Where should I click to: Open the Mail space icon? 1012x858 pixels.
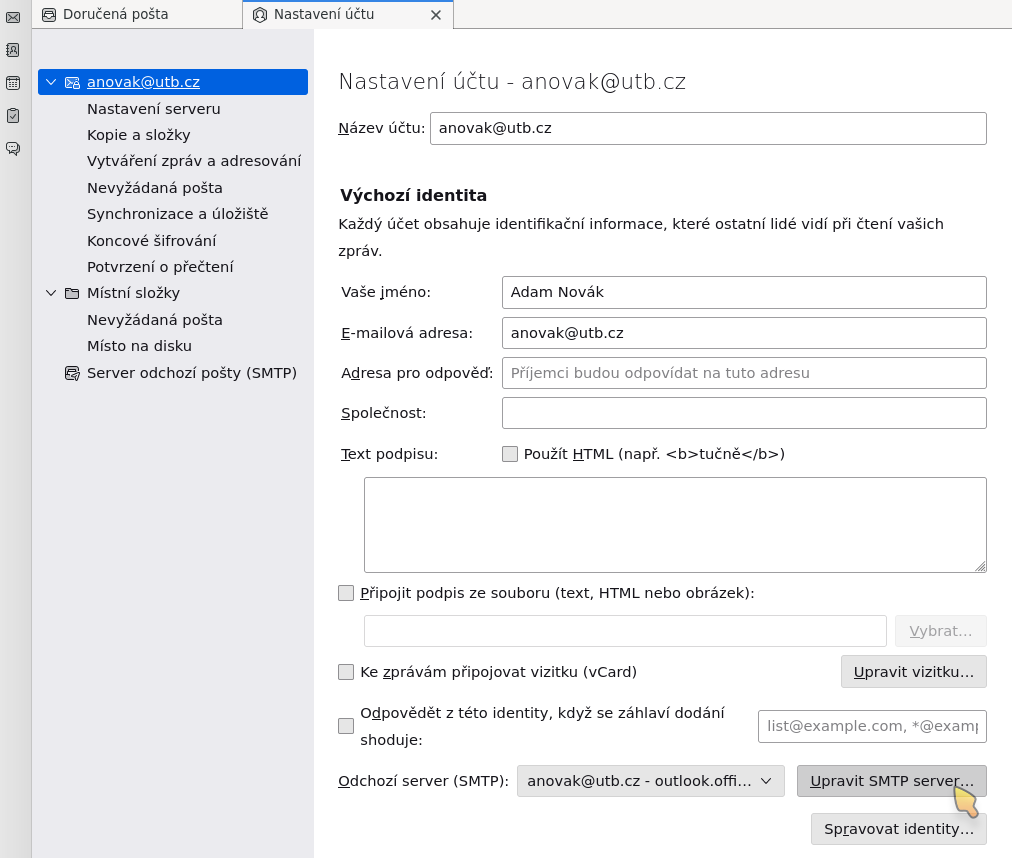tap(13, 17)
